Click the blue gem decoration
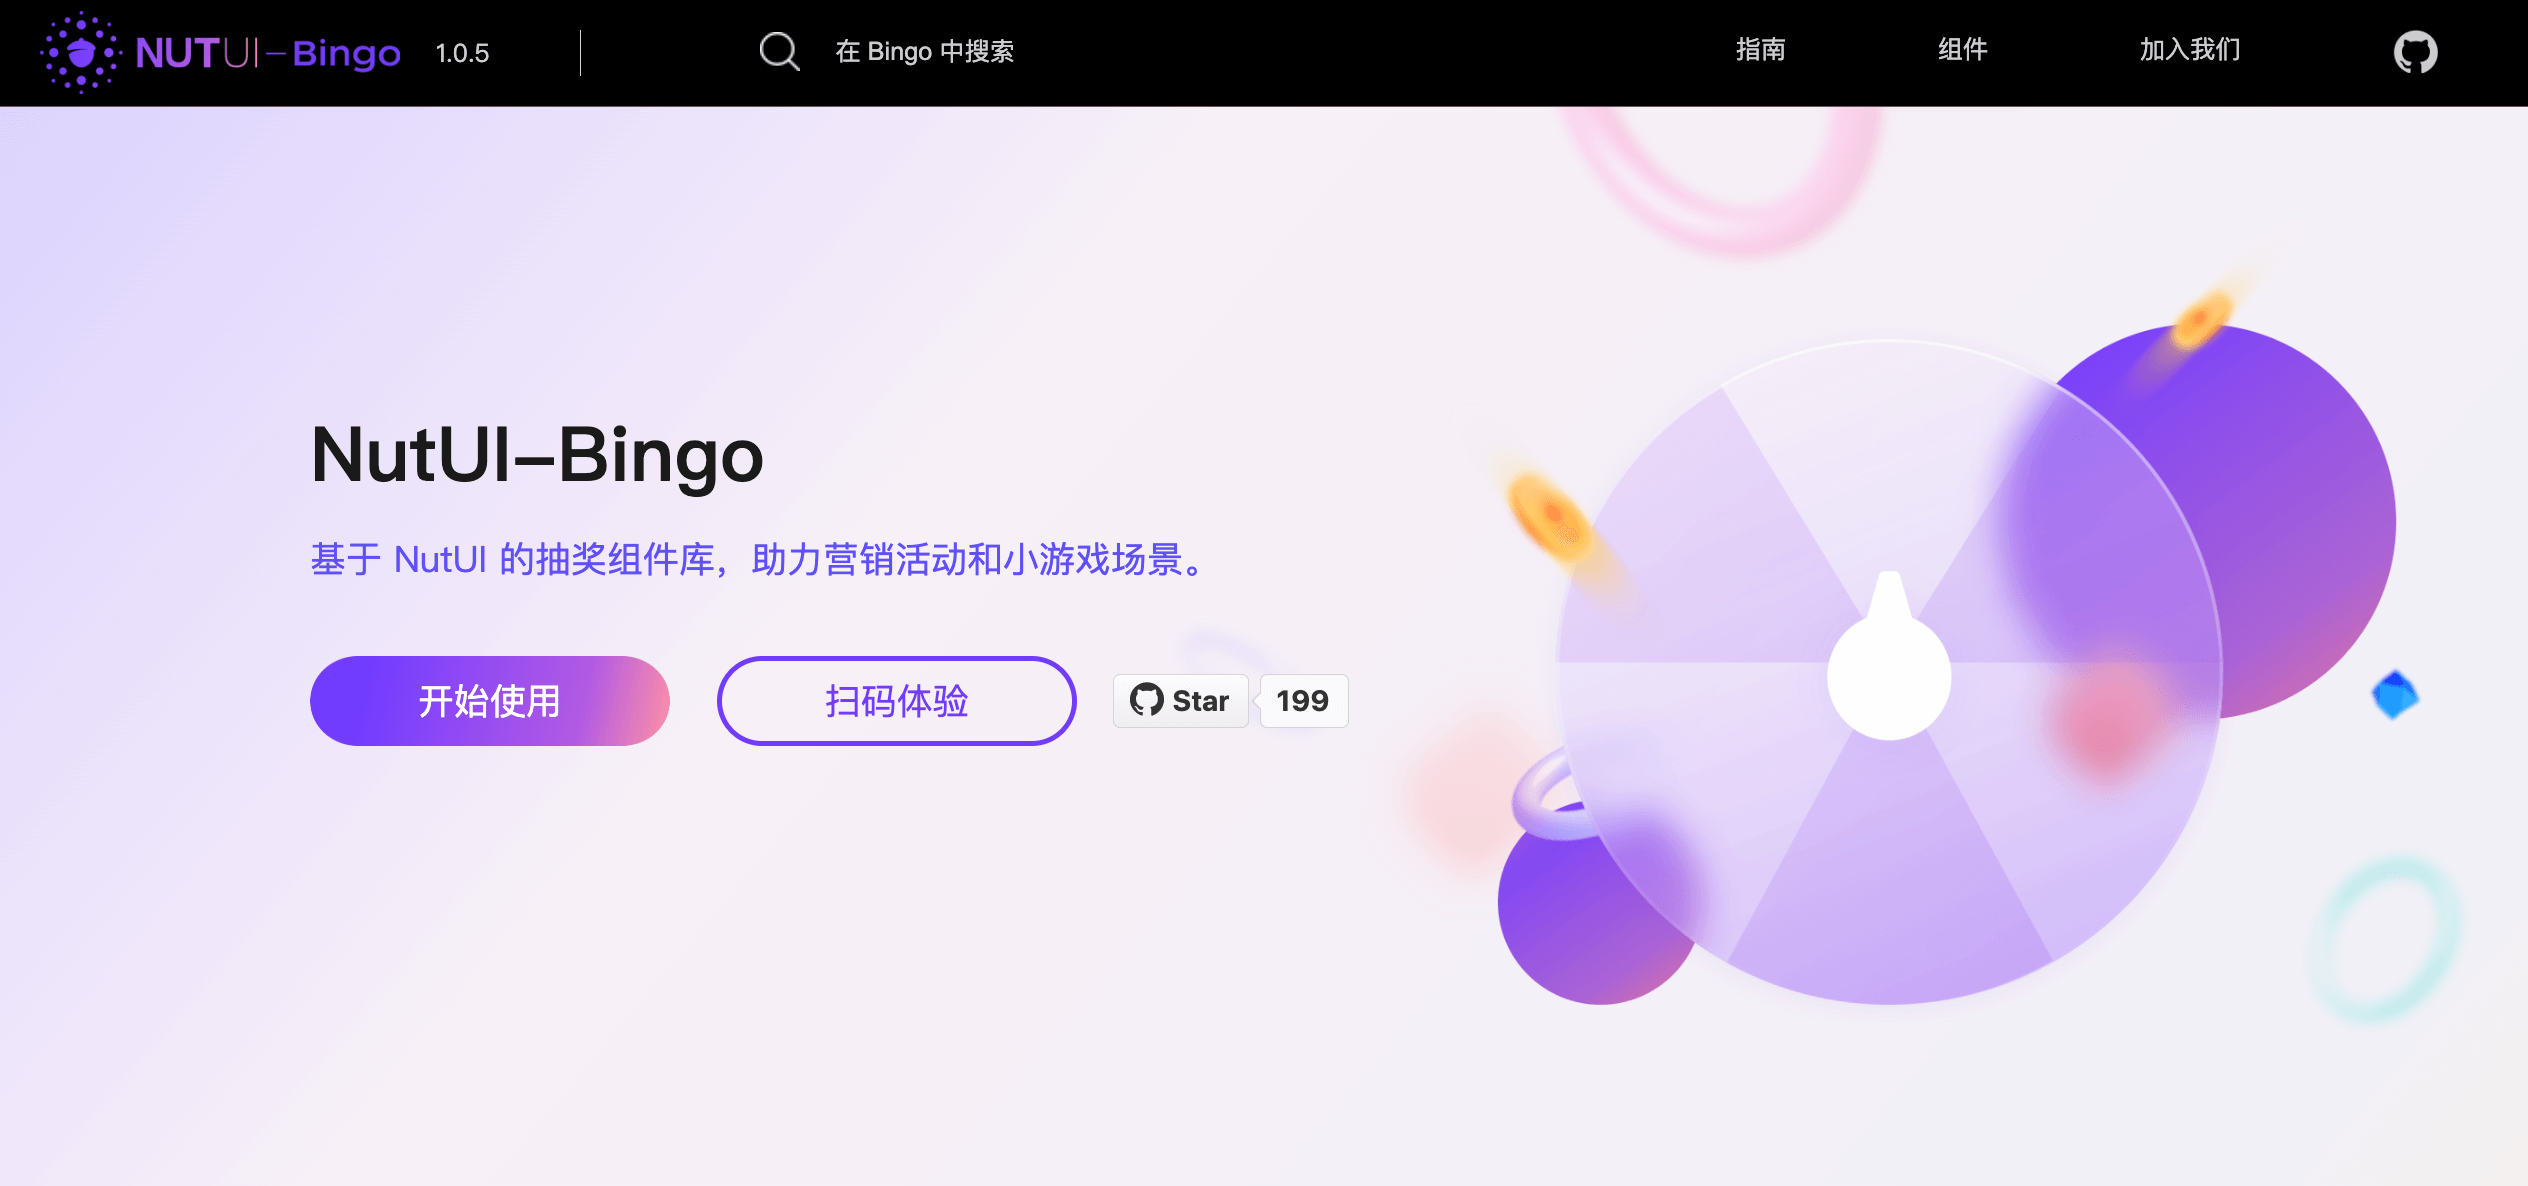 pyautogui.click(x=2394, y=694)
